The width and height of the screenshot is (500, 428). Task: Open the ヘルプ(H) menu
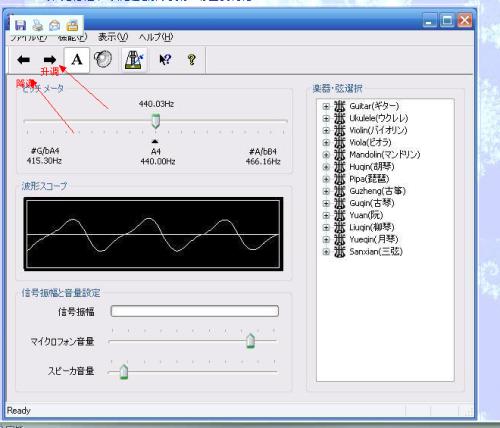click(x=156, y=37)
